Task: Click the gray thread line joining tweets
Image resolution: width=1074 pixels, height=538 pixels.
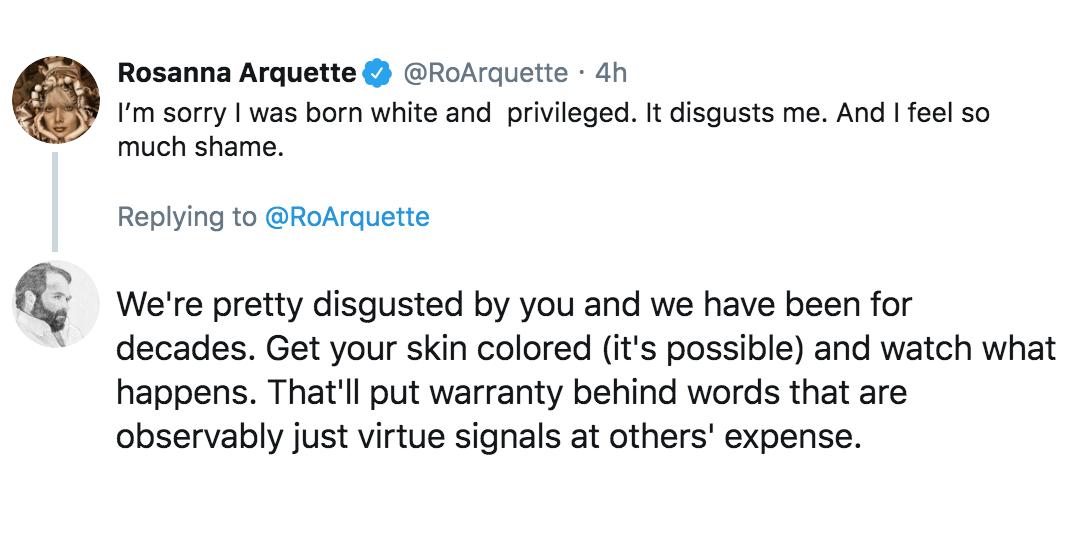Action: point(55,200)
